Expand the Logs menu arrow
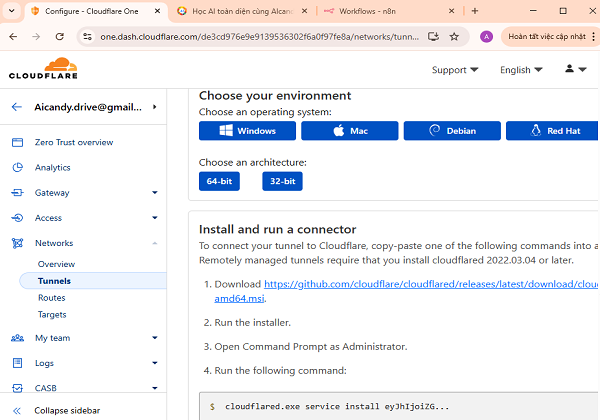 (x=155, y=363)
